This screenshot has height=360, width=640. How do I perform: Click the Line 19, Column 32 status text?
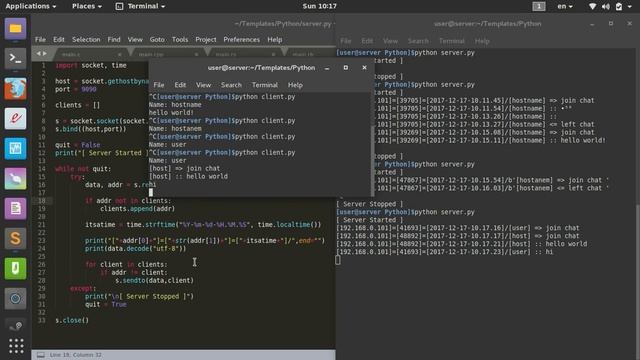pyautogui.click(x=76, y=355)
